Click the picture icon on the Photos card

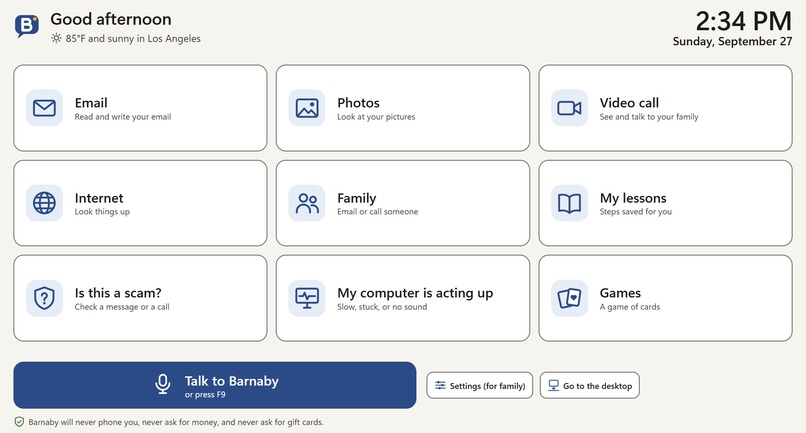coord(307,108)
